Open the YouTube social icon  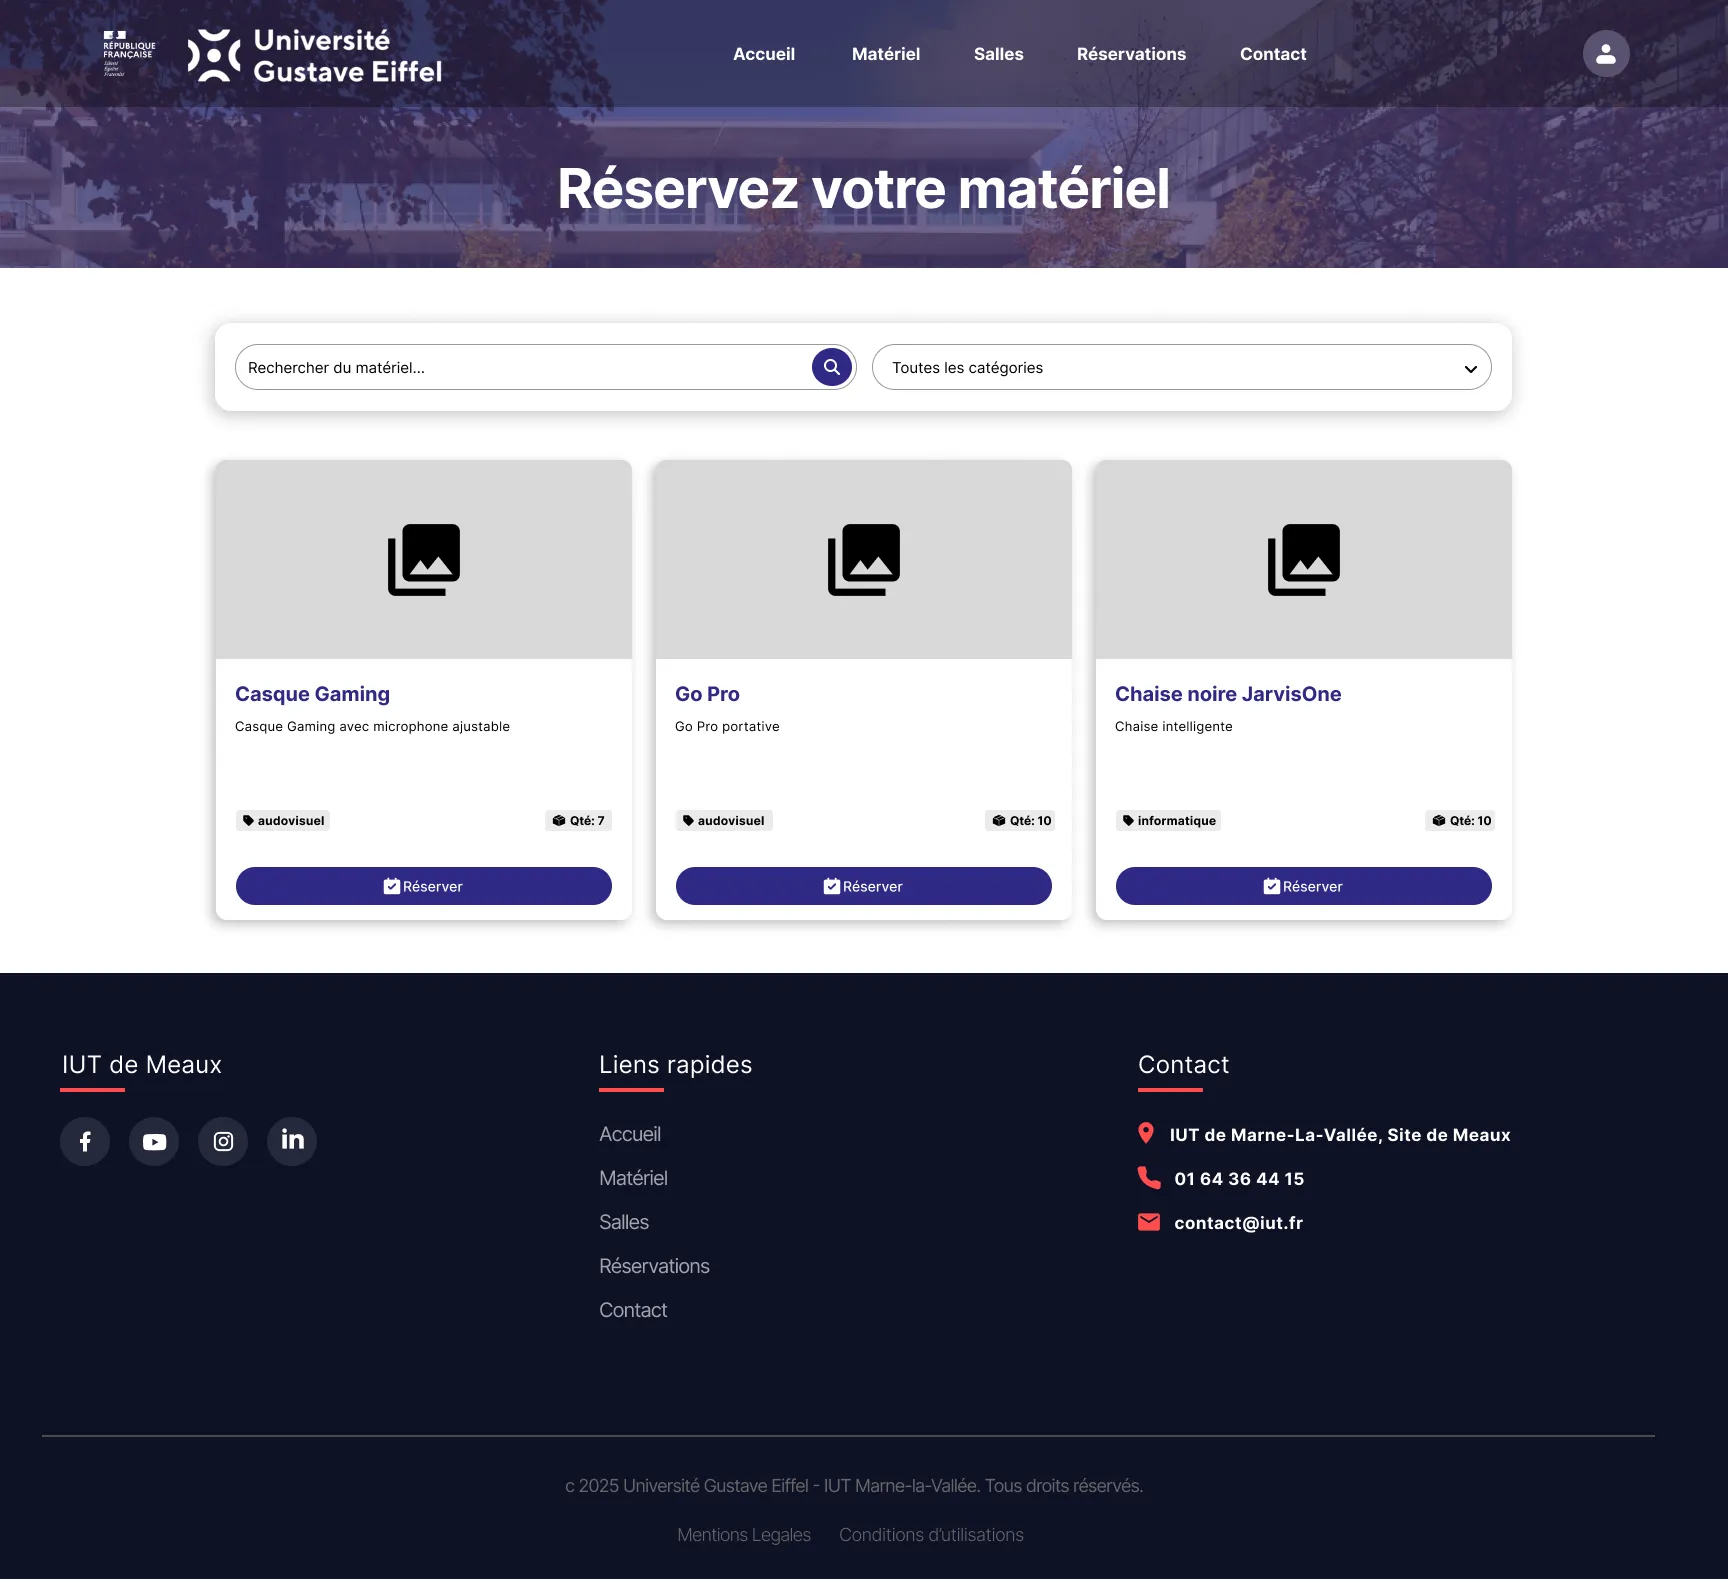click(x=154, y=1141)
